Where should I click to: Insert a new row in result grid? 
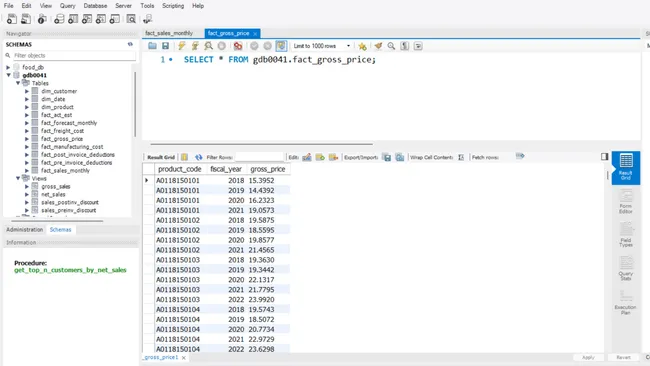(320, 157)
